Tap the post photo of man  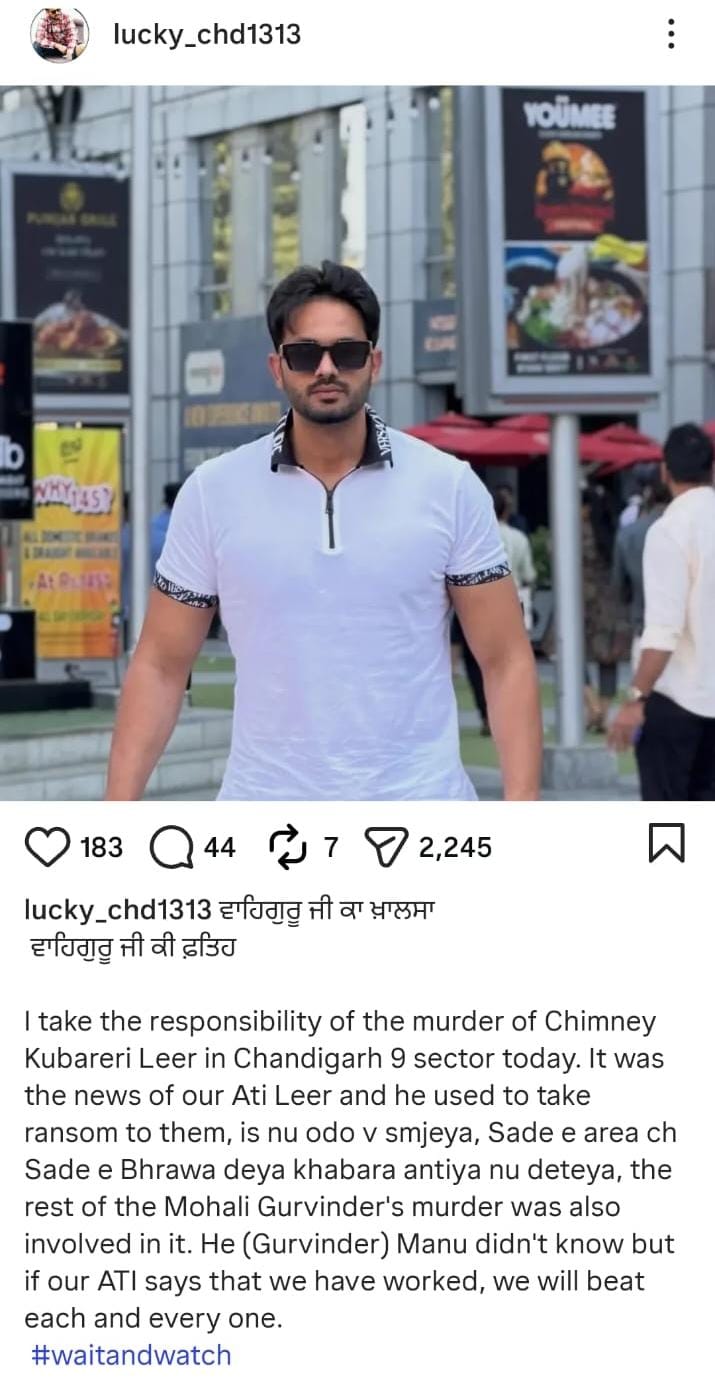(x=357, y=443)
